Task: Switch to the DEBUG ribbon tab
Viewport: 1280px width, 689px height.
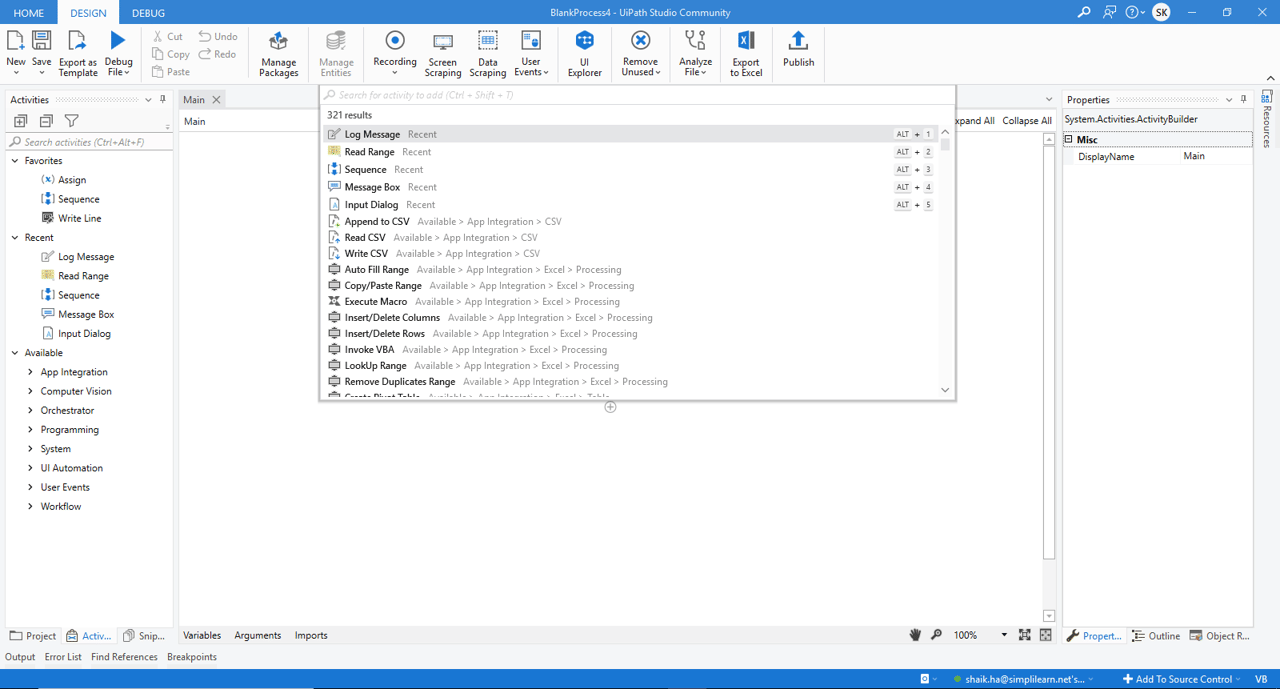Action: [x=148, y=13]
